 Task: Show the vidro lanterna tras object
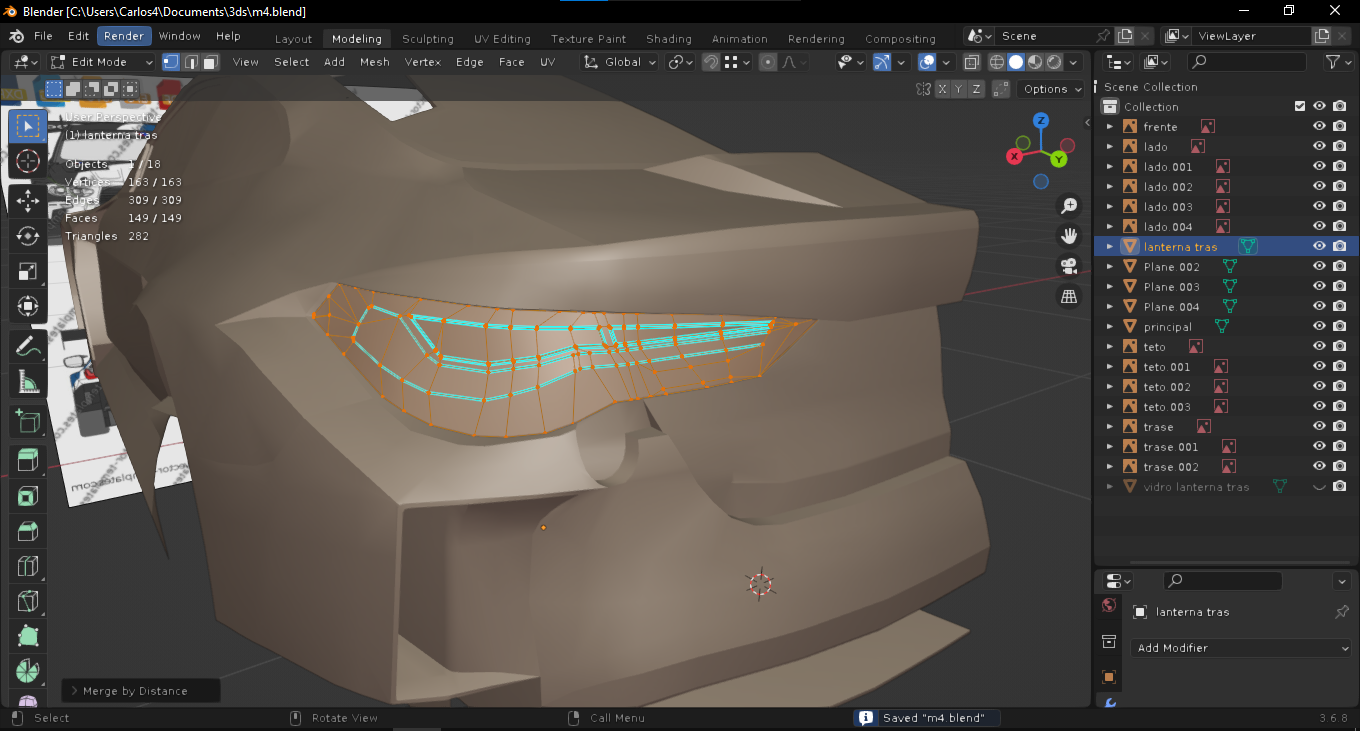tap(1319, 486)
